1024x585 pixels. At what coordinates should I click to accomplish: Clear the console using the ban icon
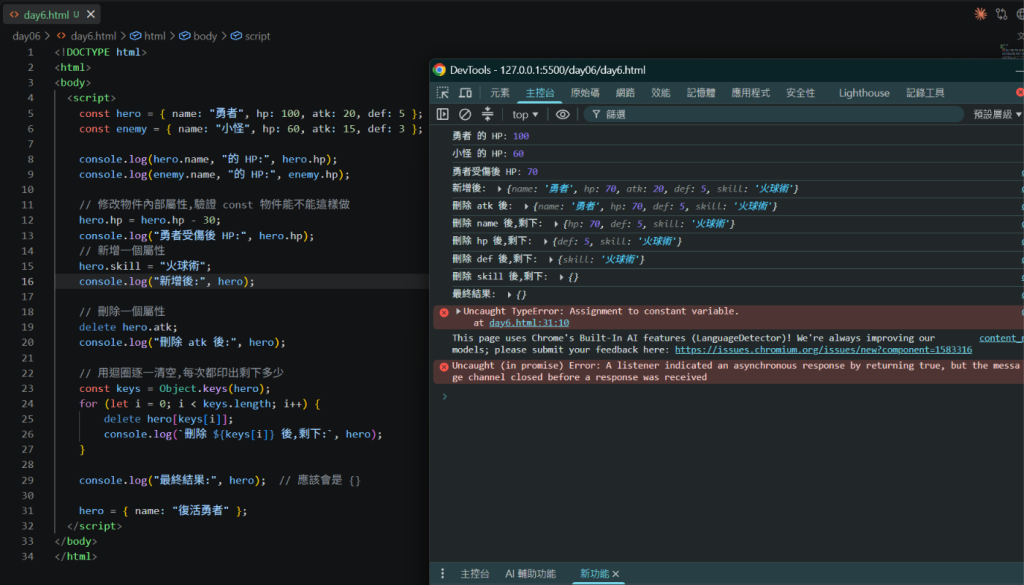point(465,114)
